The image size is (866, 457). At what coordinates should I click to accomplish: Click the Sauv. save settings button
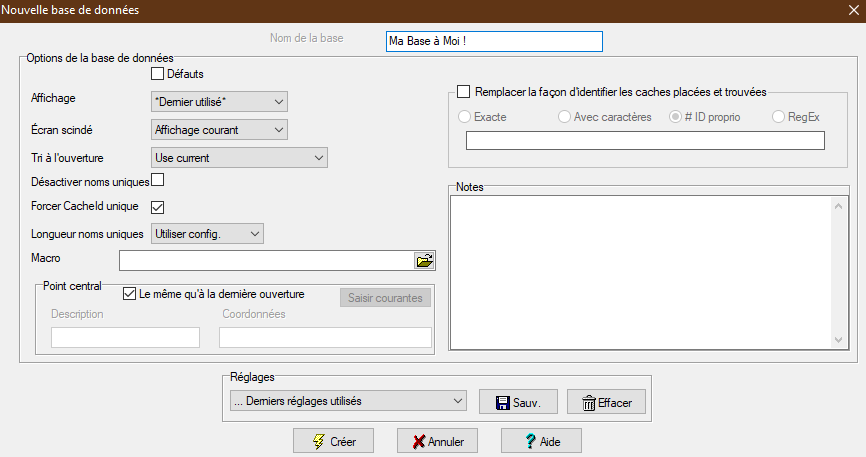(x=518, y=402)
